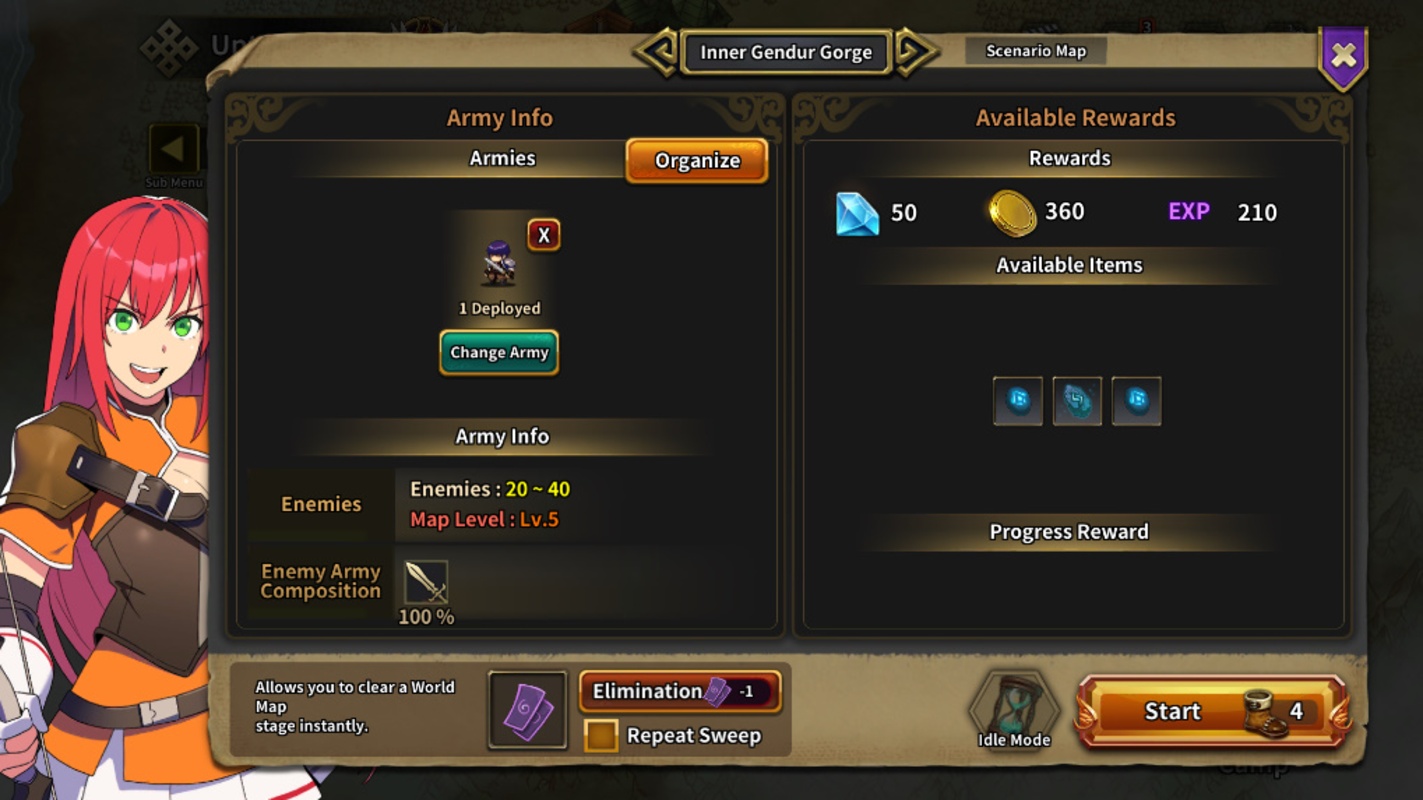
Task: Enable the Repeat Sweep checkbox
Action: click(601, 736)
